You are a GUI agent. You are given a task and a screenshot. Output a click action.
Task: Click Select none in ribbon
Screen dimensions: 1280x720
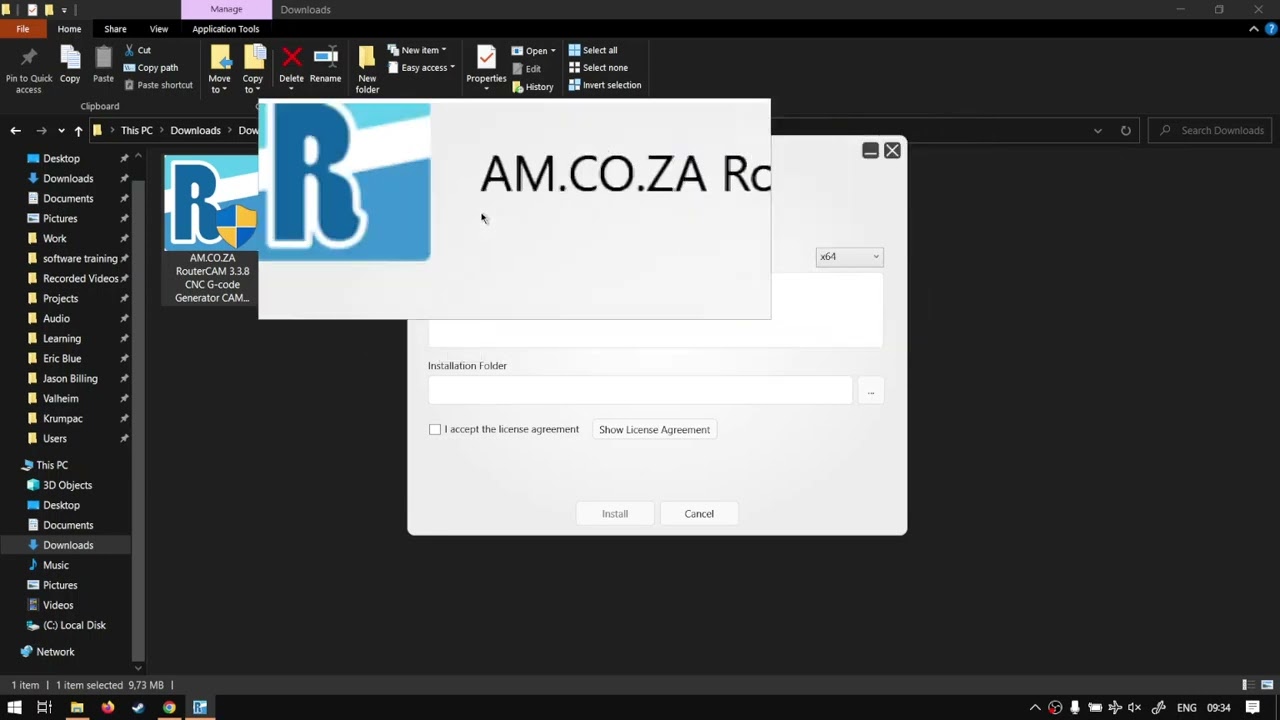coord(598,68)
